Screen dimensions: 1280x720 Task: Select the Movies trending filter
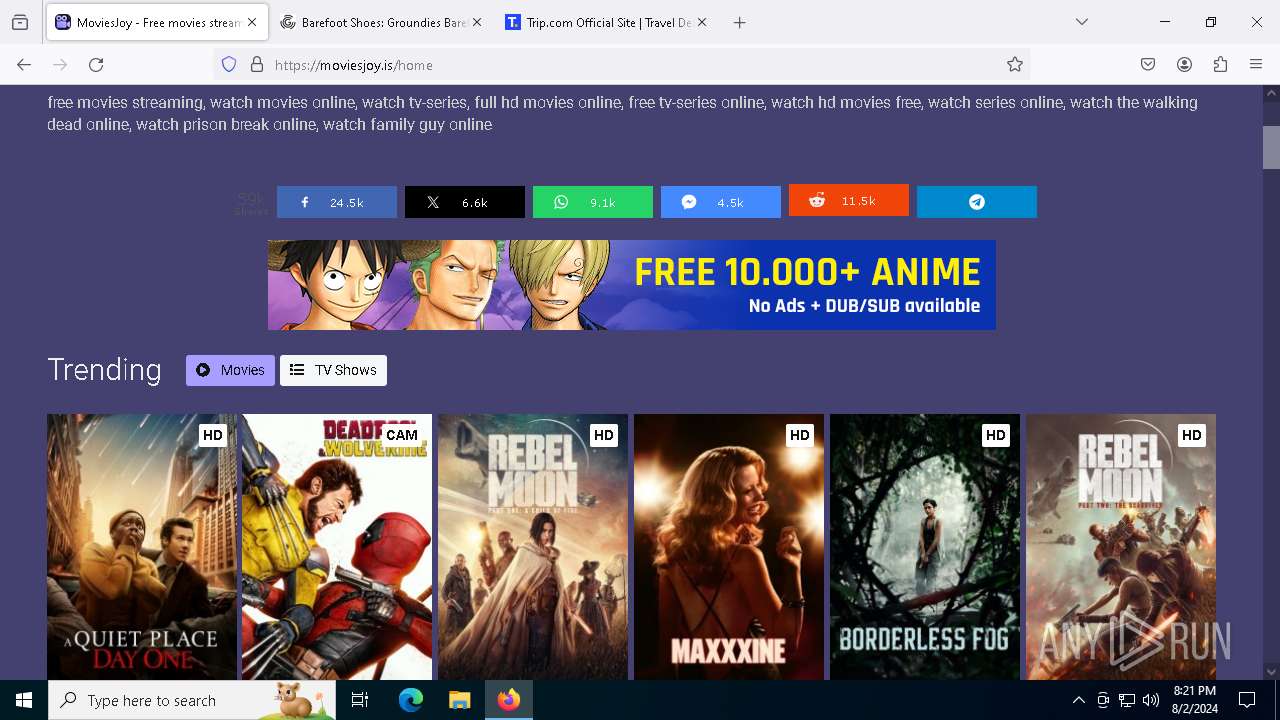click(x=230, y=370)
